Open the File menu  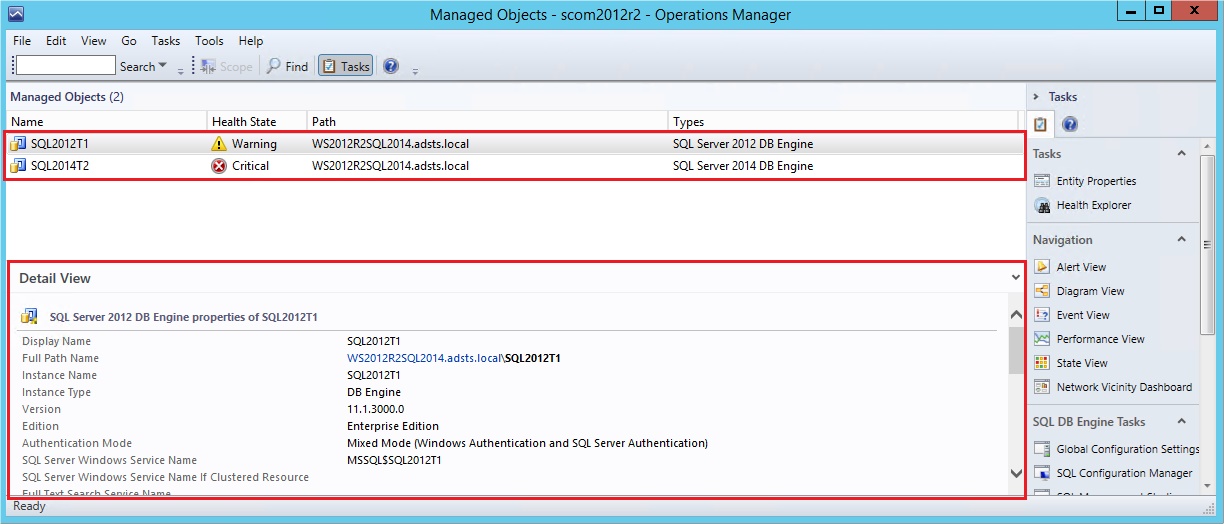[x=22, y=41]
